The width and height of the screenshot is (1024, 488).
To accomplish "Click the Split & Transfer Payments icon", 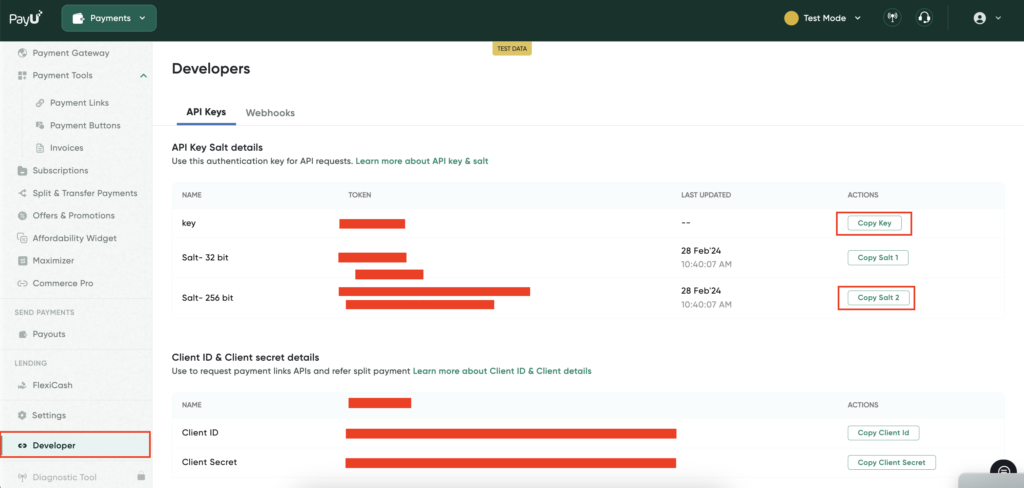I will pos(22,193).
